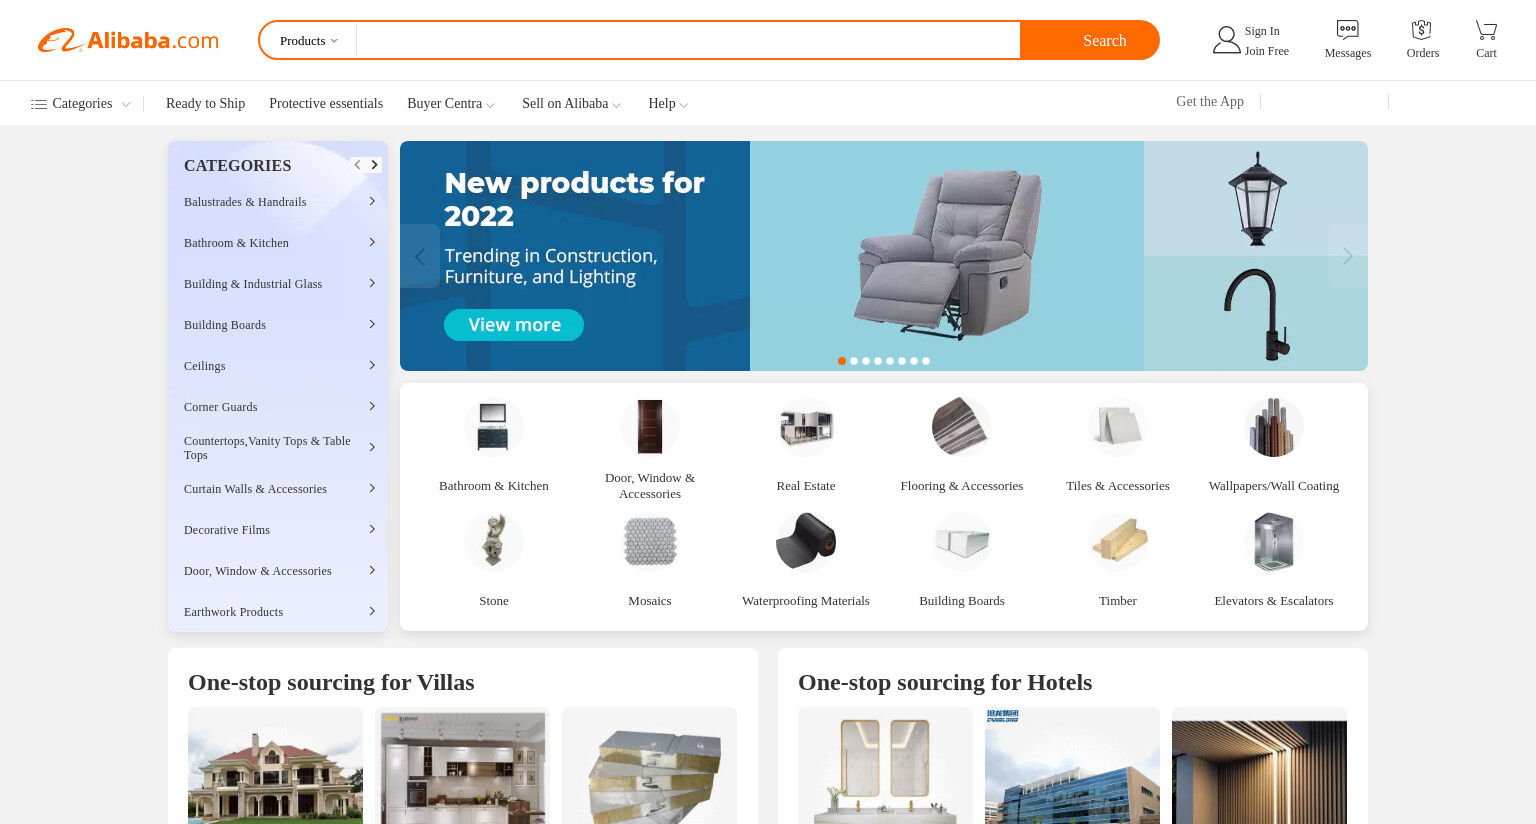
Task: Open the Orders icon
Action: tap(1422, 30)
